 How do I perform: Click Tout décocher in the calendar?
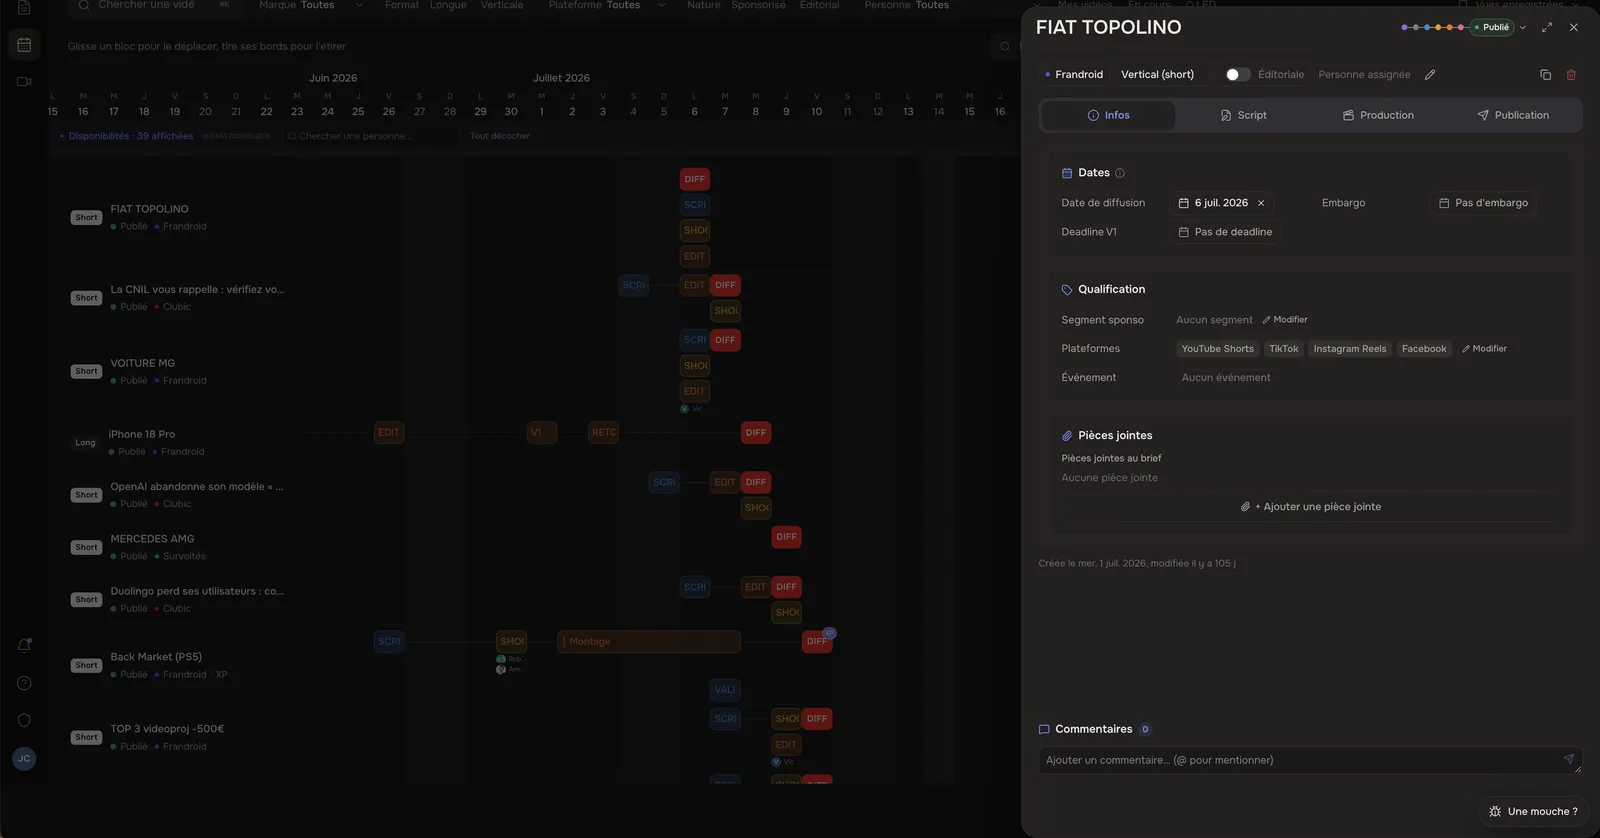500,136
